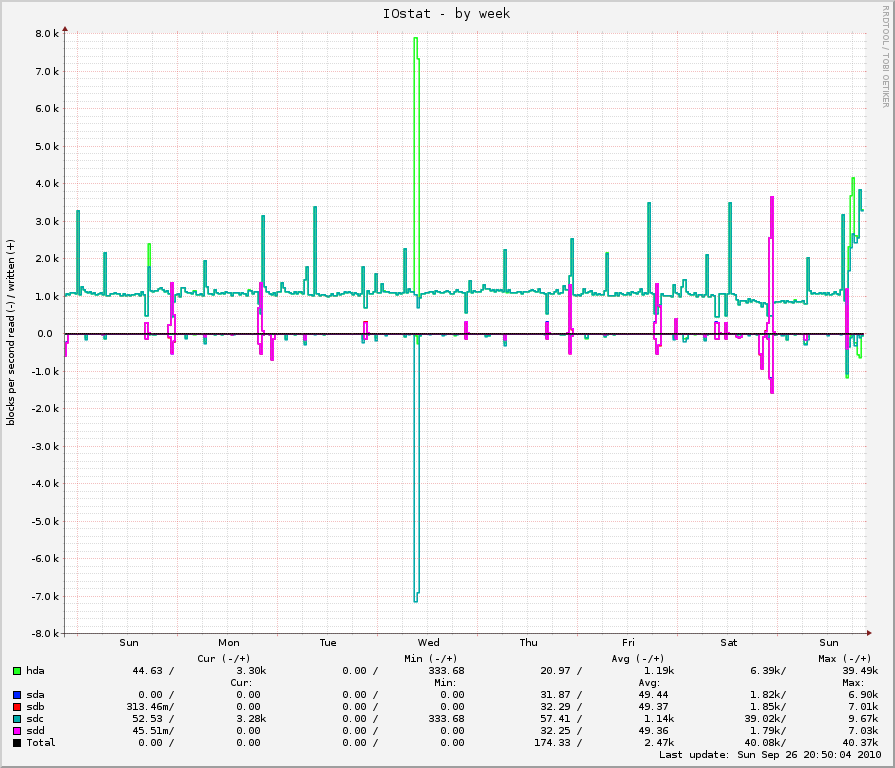
Task: Click the red sdb legend swatch
Action: (17, 707)
